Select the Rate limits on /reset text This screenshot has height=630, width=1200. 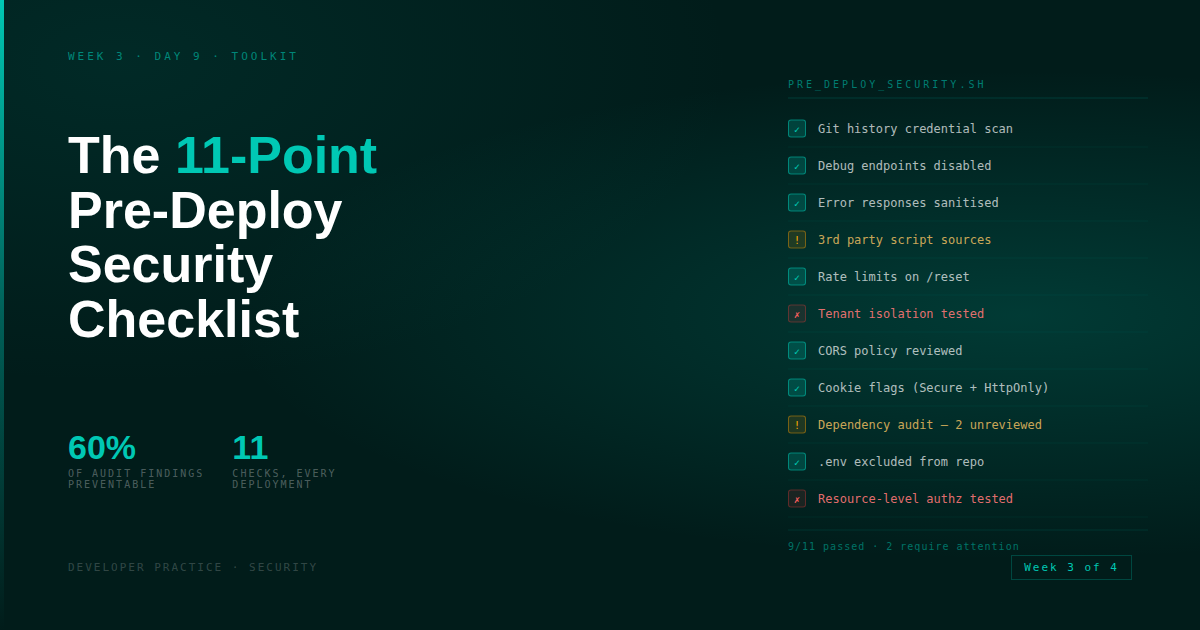893,277
